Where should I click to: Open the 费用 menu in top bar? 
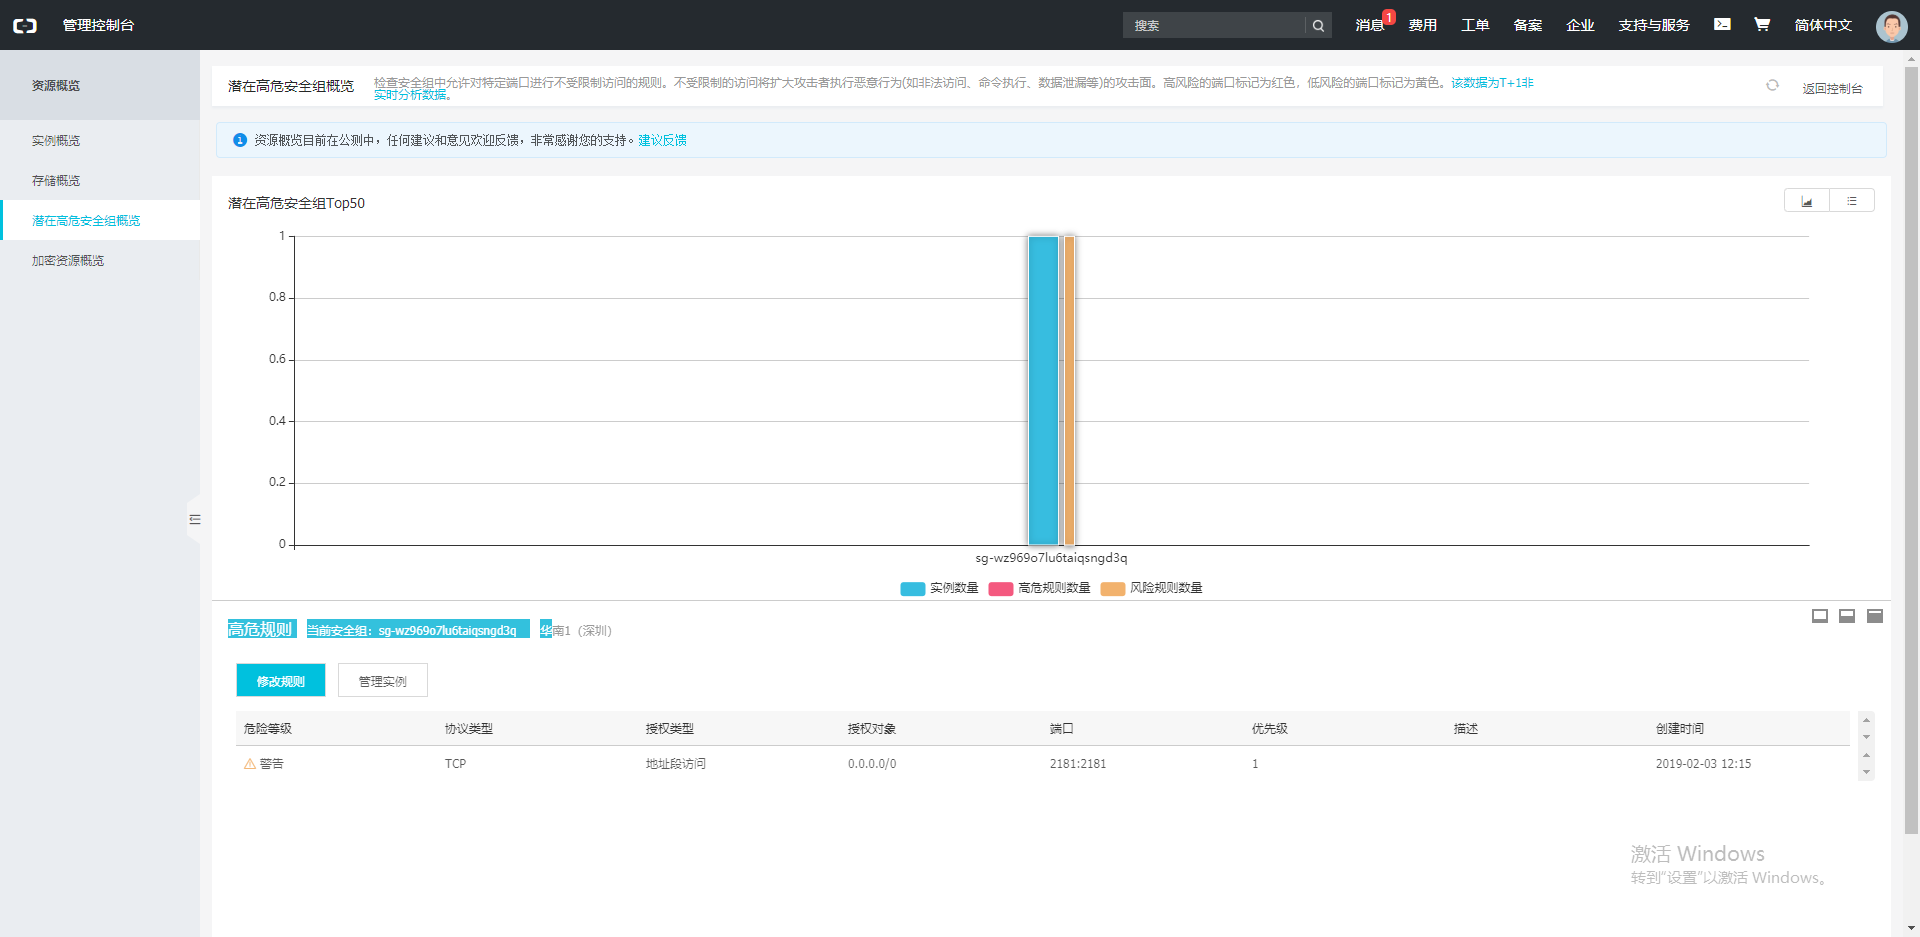[1423, 25]
